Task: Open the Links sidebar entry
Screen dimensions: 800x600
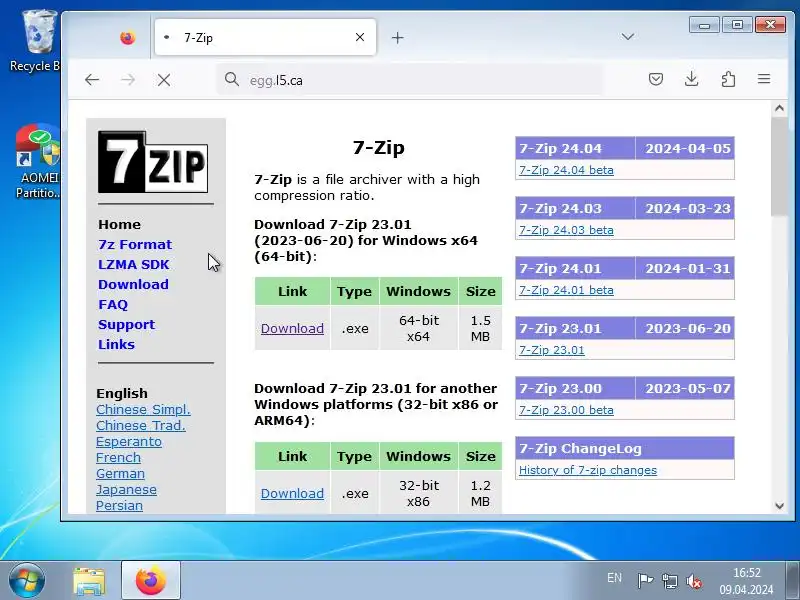Action: point(116,344)
